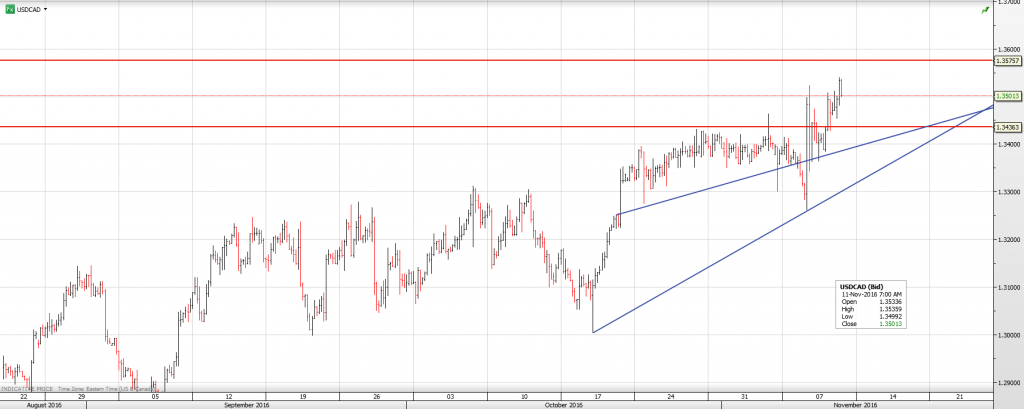Click the October 2016 time axis label
Image resolution: width=1024 pixels, height=409 pixels.
pos(565,404)
